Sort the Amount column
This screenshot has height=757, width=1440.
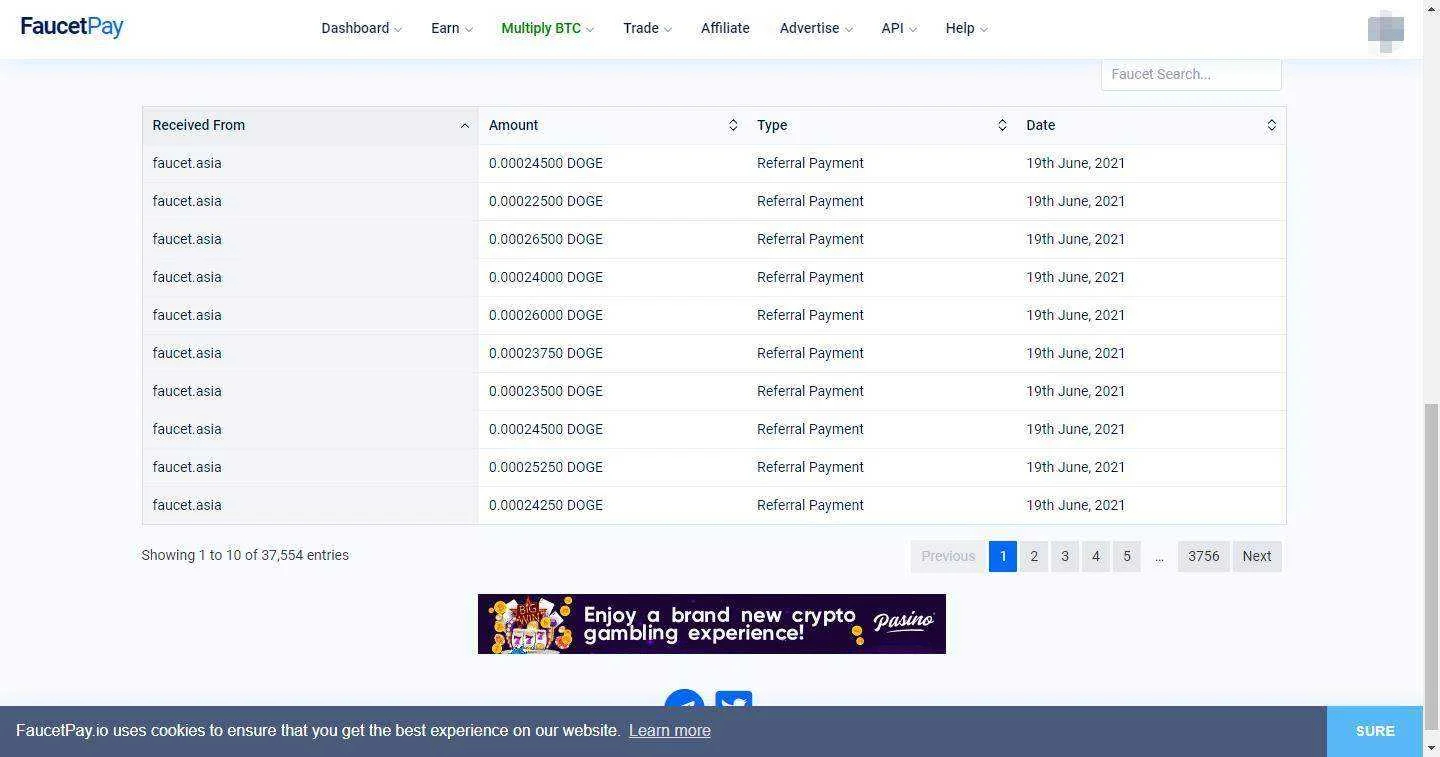click(733, 125)
